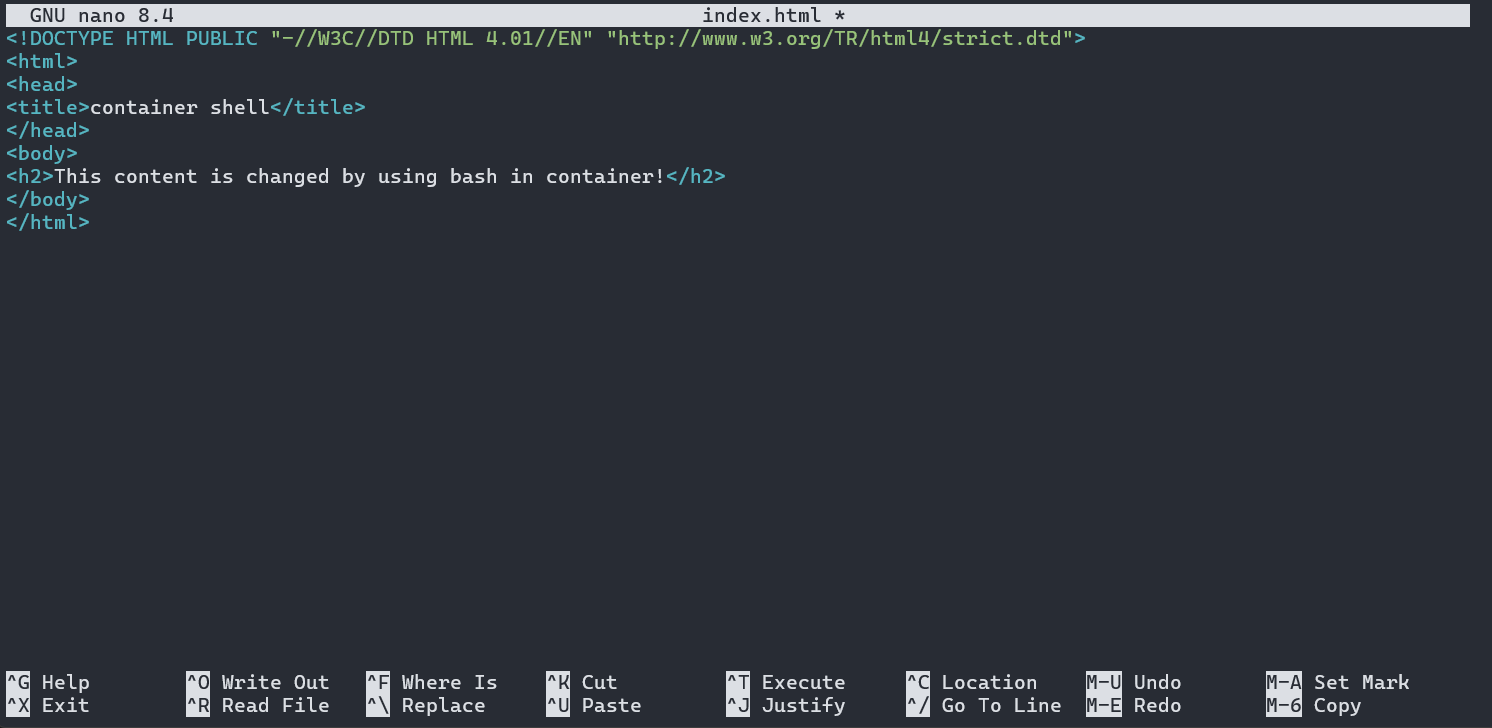Click the index.html filename in title bar
1492x728 pixels.
[x=762, y=15]
